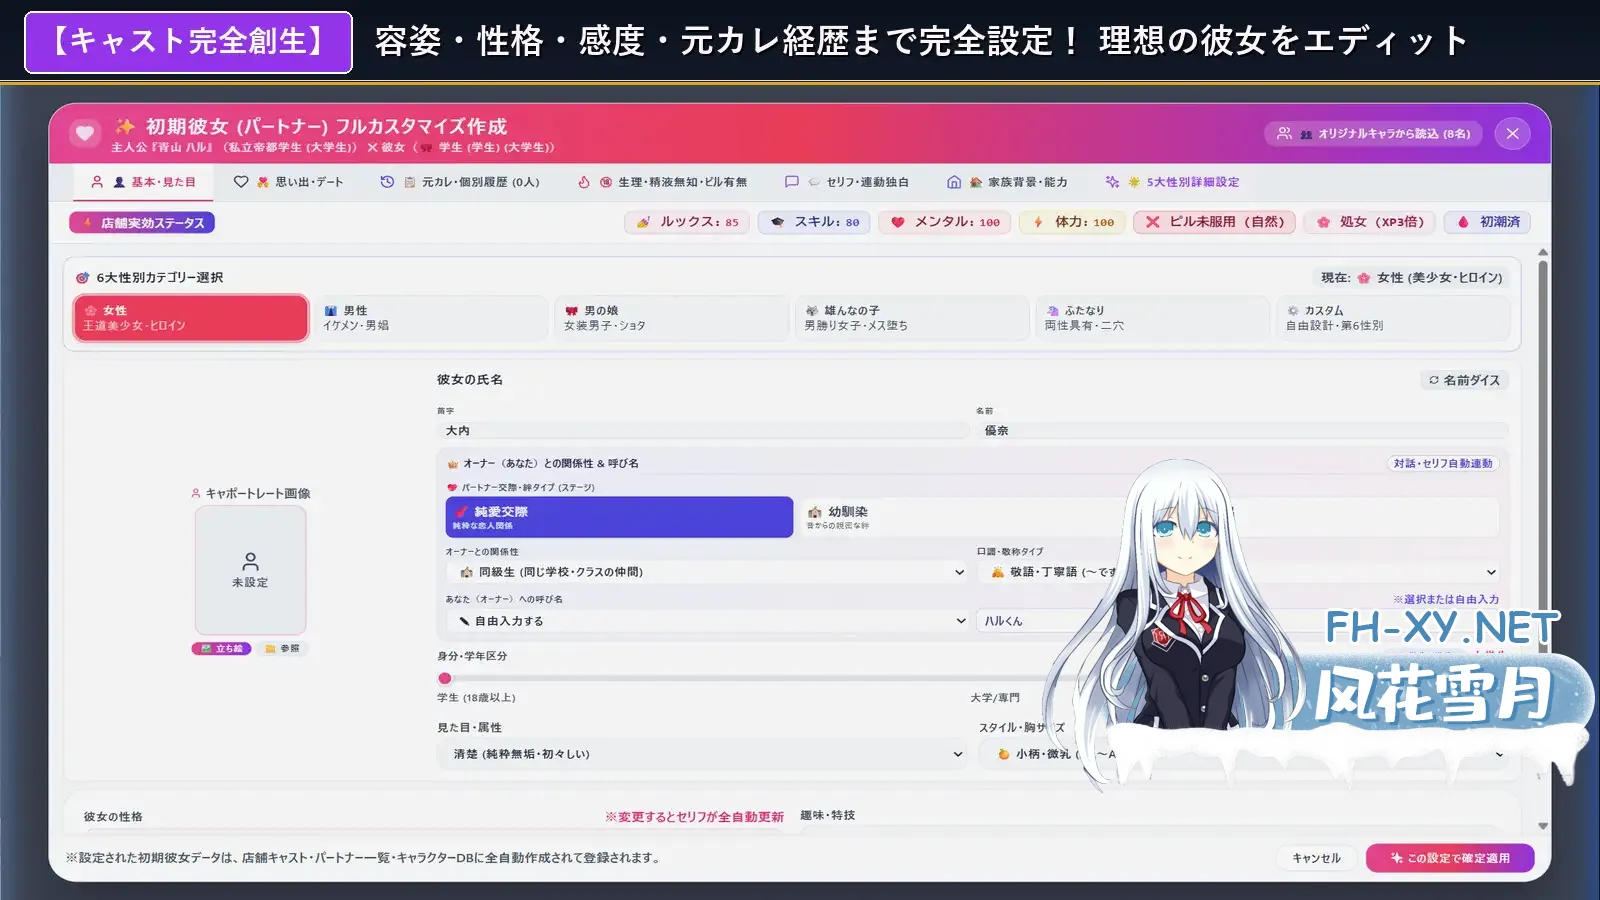Select the 男の娘 category card

pyautogui.click(x=671, y=318)
